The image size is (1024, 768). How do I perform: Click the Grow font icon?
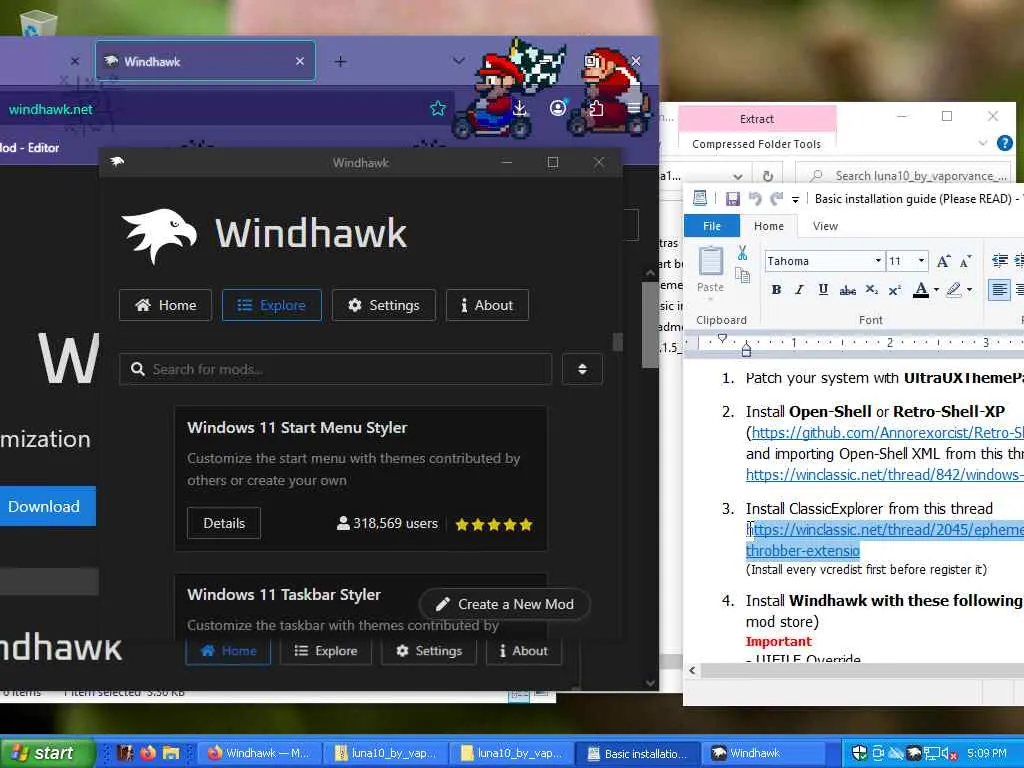pyautogui.click(x=944, y=261)
